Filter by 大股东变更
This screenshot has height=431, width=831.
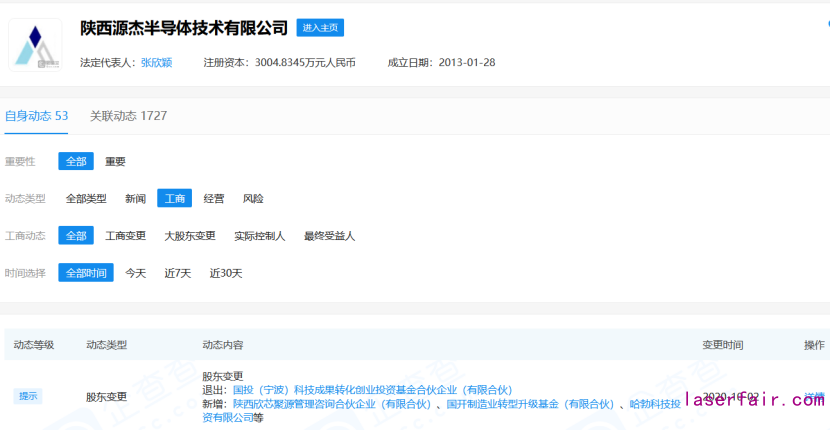[x=190, y=236]
